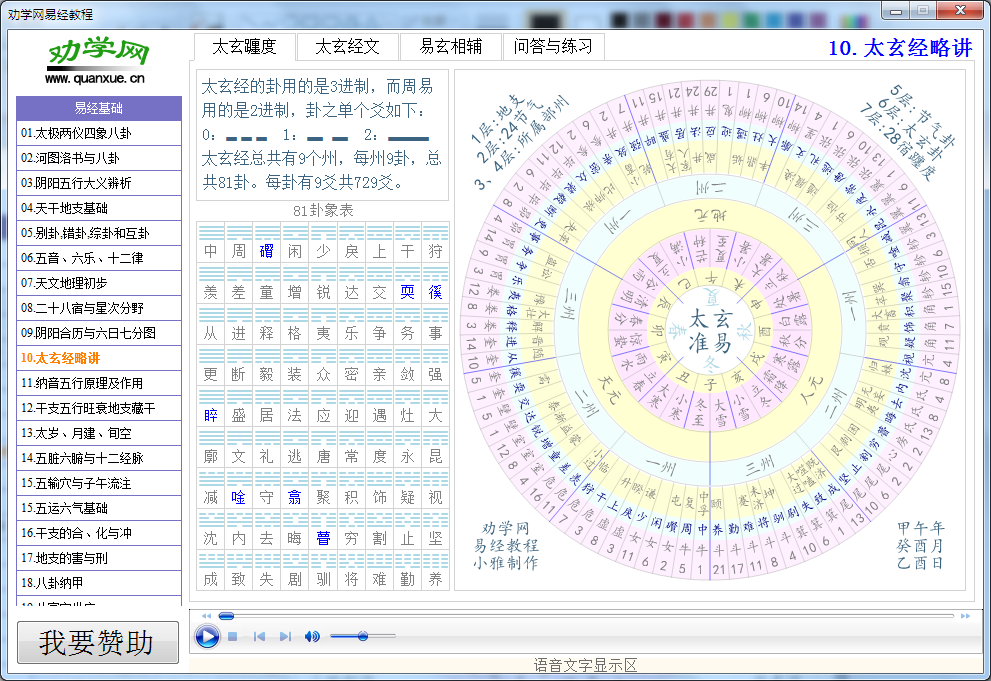
Task: Open lesson 05.别卦、错卦、综卦和互卦
Action: point(98,233)
